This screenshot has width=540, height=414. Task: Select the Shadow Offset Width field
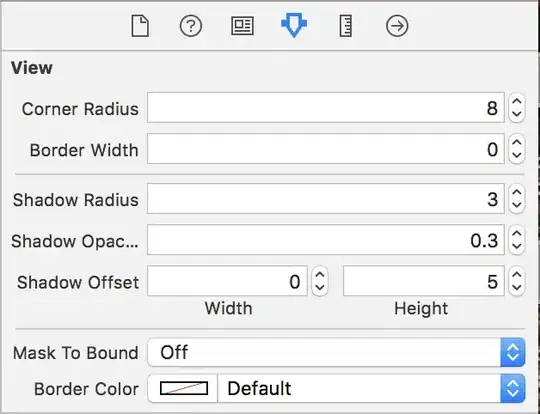tap(227, 281)
